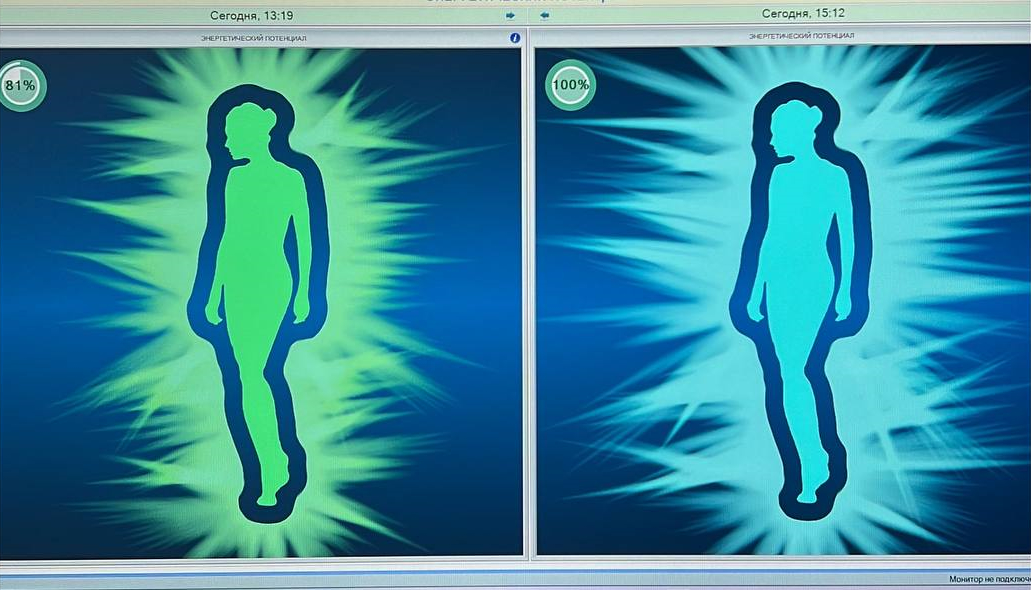Open the 'Сегодня, 13:19' measurement selector
Screen dimensions: 1031x590
(x=251, y=15)
